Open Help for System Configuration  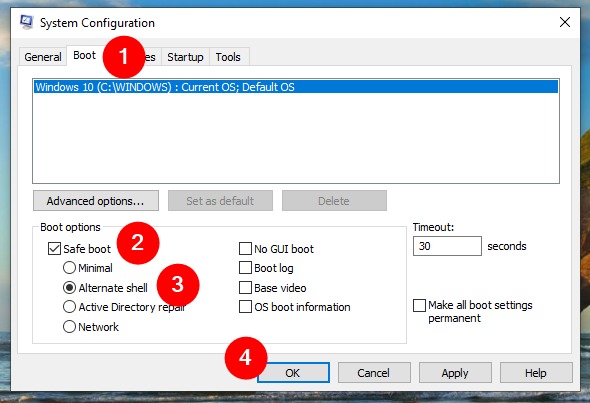pyautogui.click(x=536, y=373)
